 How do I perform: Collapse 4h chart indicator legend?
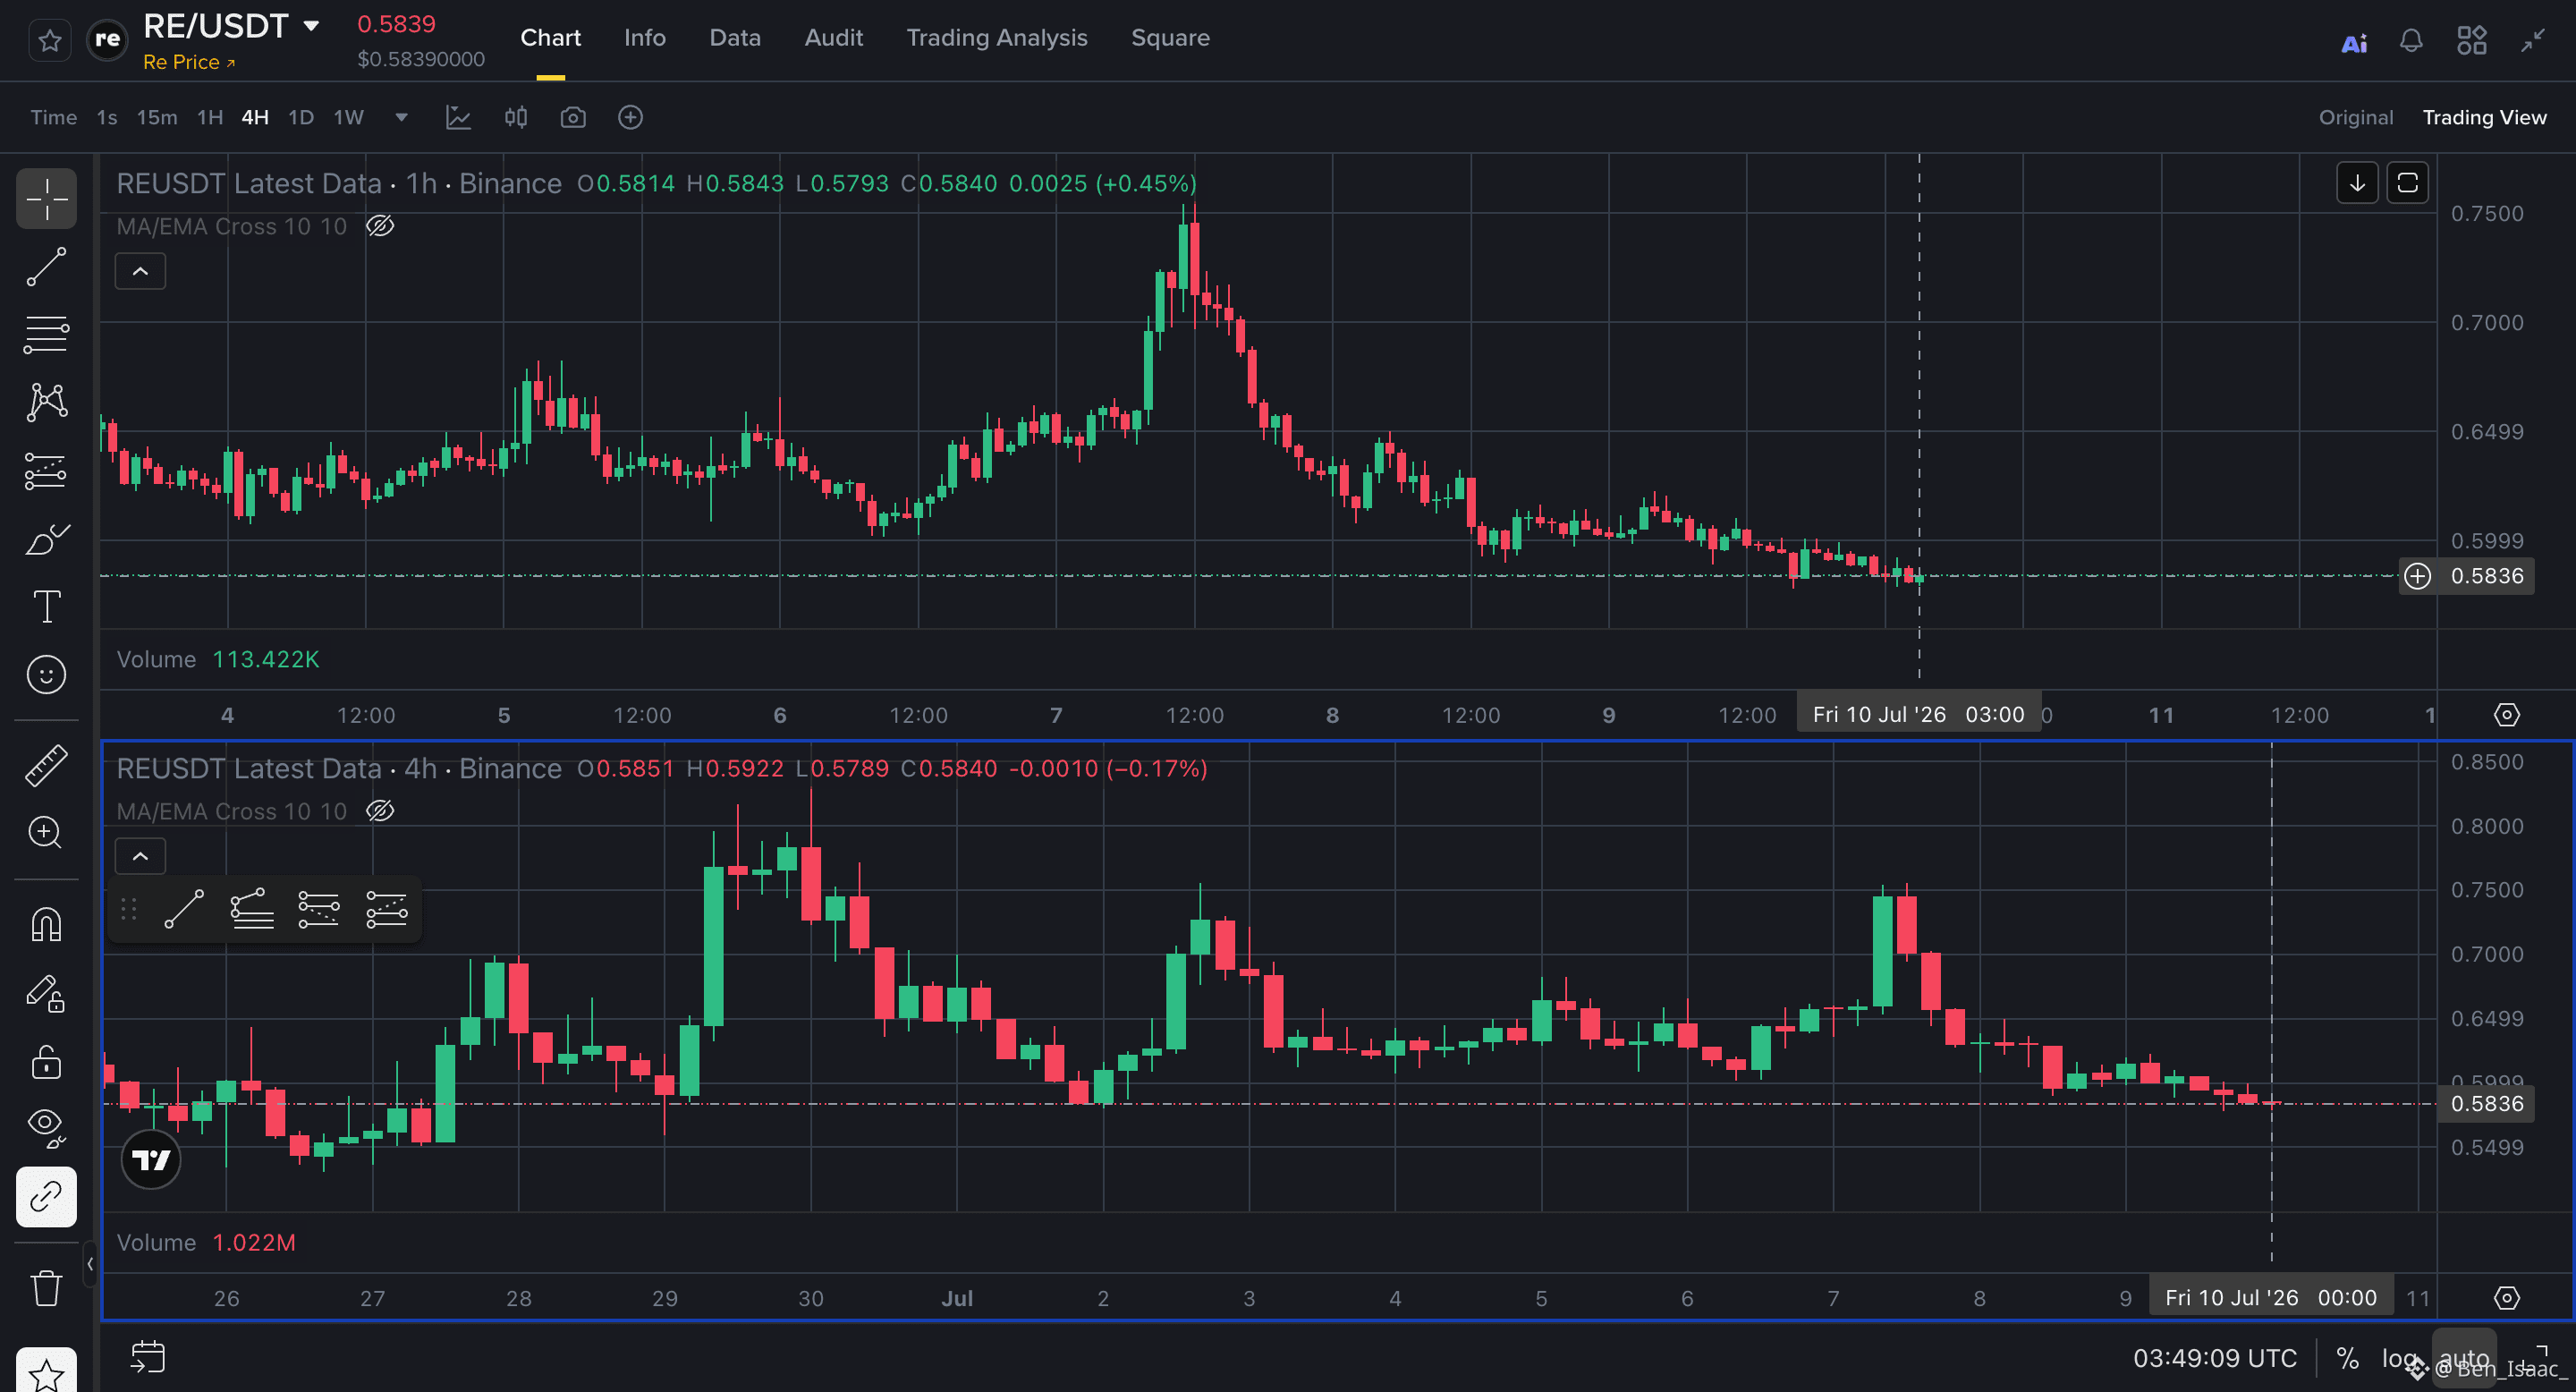tap(140, 856)
